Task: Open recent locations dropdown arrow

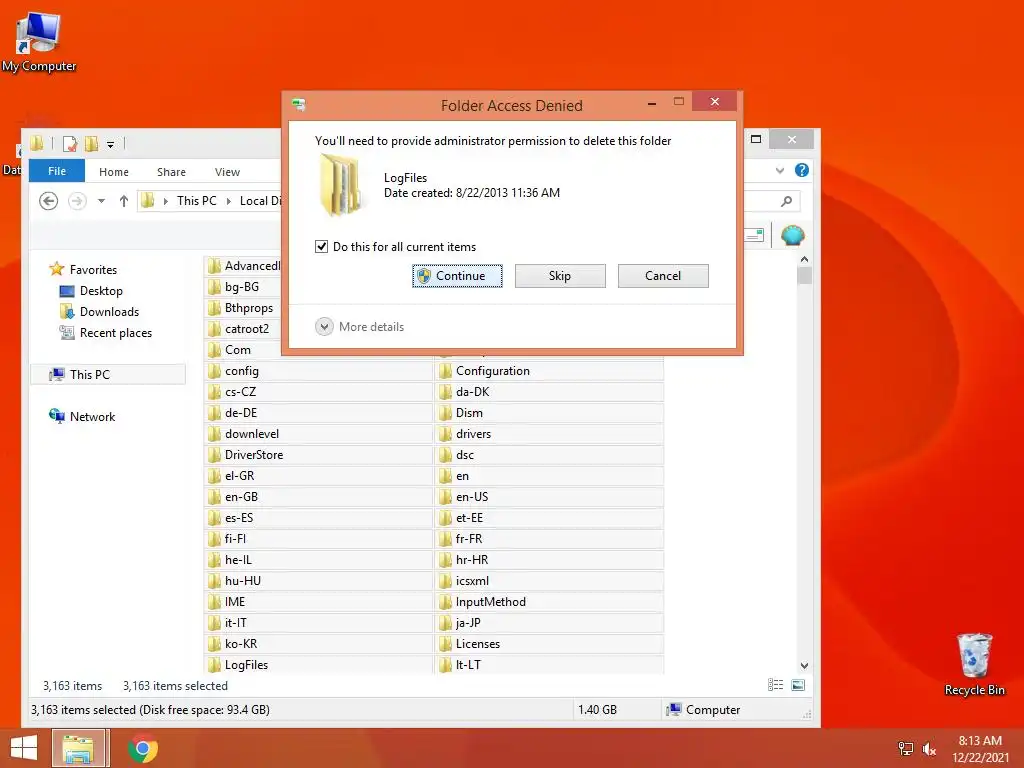Action: 101,200
